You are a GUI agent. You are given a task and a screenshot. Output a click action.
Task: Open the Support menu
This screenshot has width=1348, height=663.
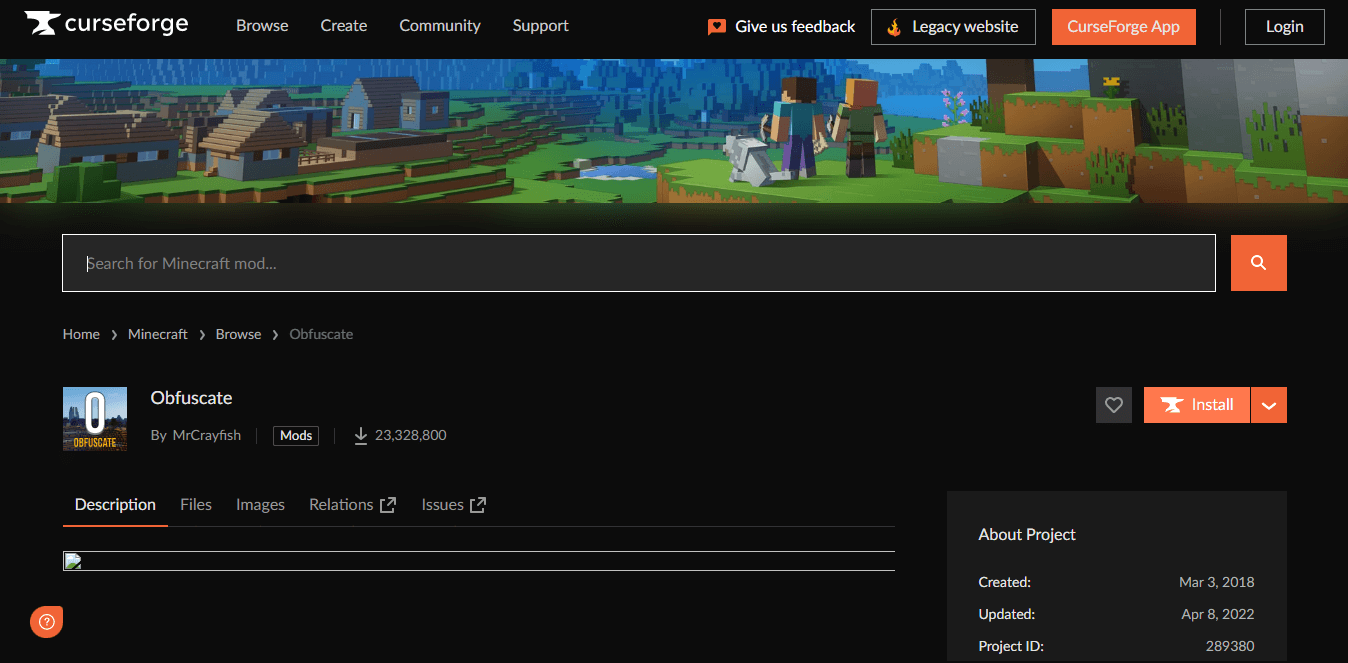point(541,26)
